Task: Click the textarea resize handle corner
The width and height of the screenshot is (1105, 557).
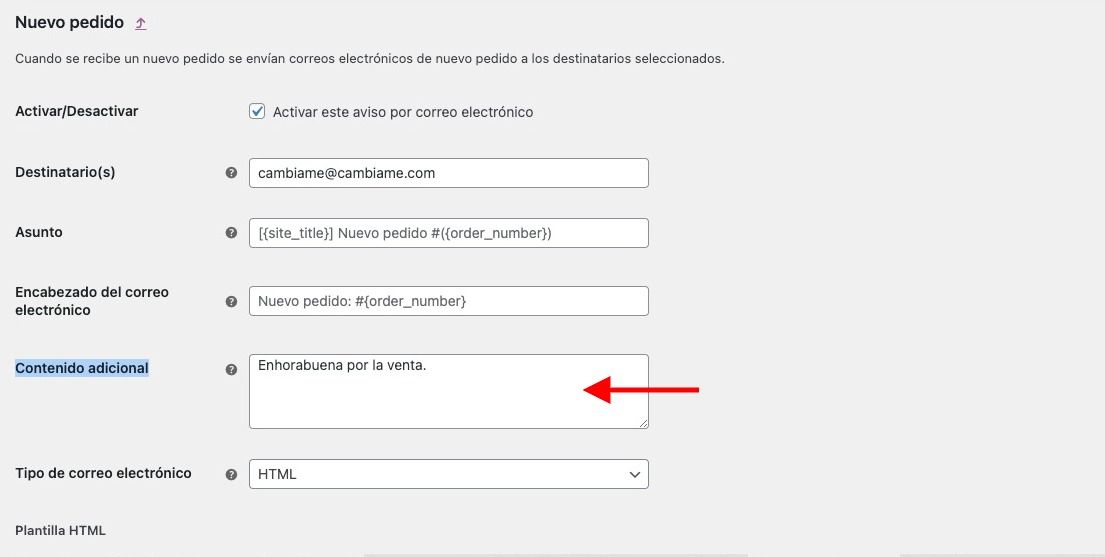Action: click(x=643, y=423)
